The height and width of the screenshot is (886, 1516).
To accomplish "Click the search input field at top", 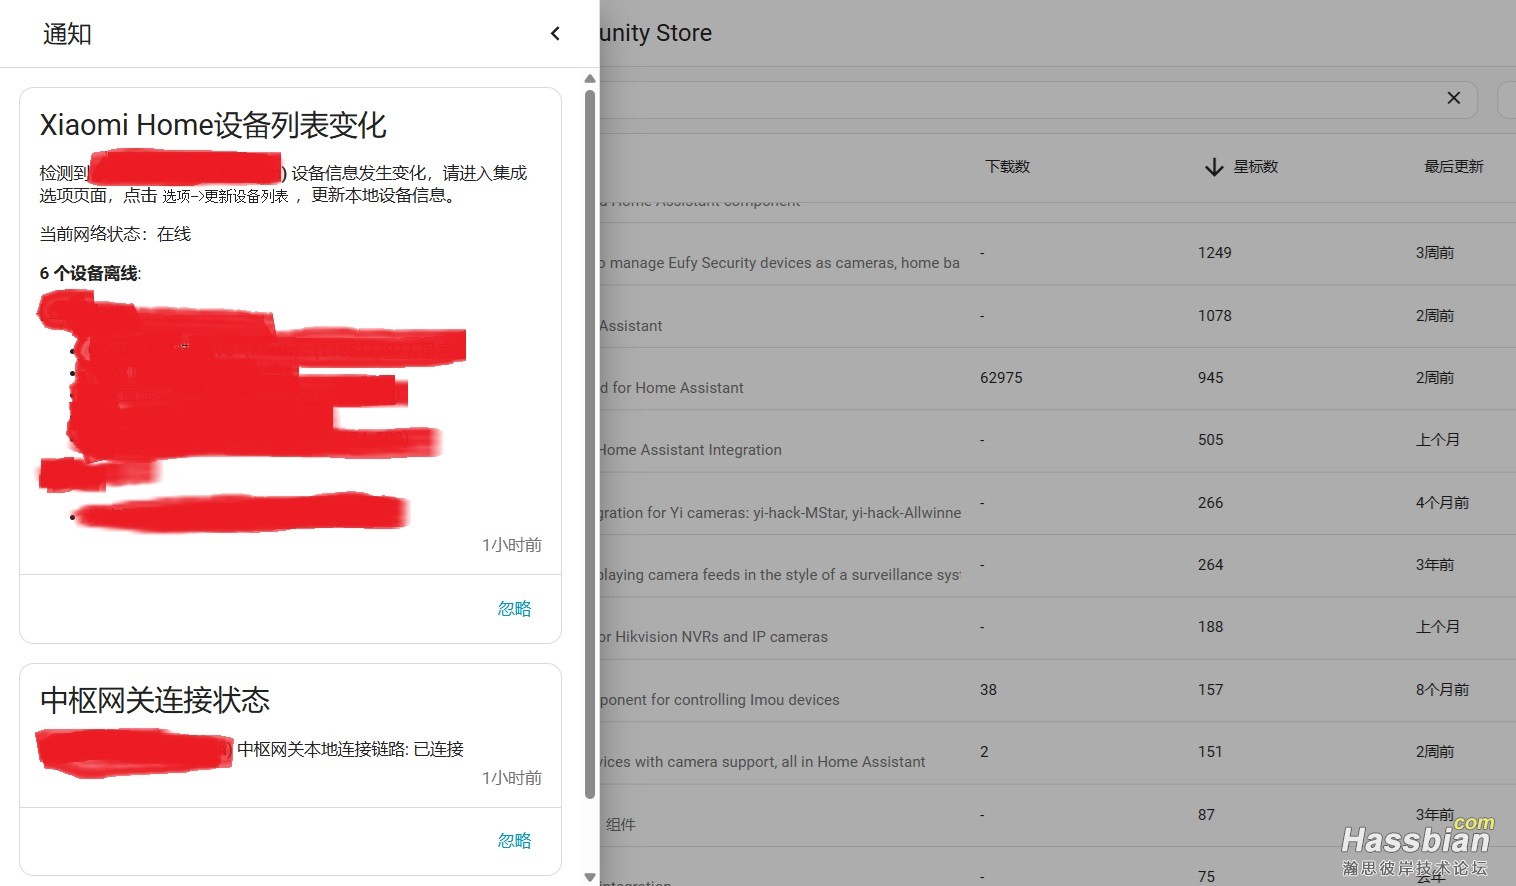I will pyautogui.click(x=1000, y=99).
